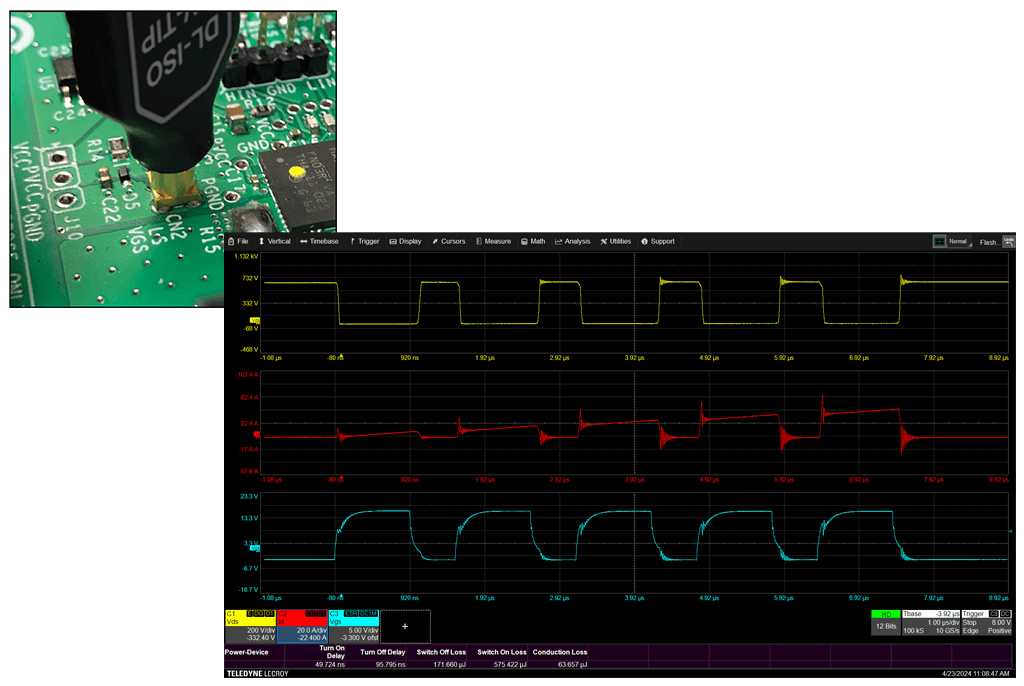This screenshot has width=1024, height=686.
Task: Open the Support menu
Action: click(x=658, y=241)
